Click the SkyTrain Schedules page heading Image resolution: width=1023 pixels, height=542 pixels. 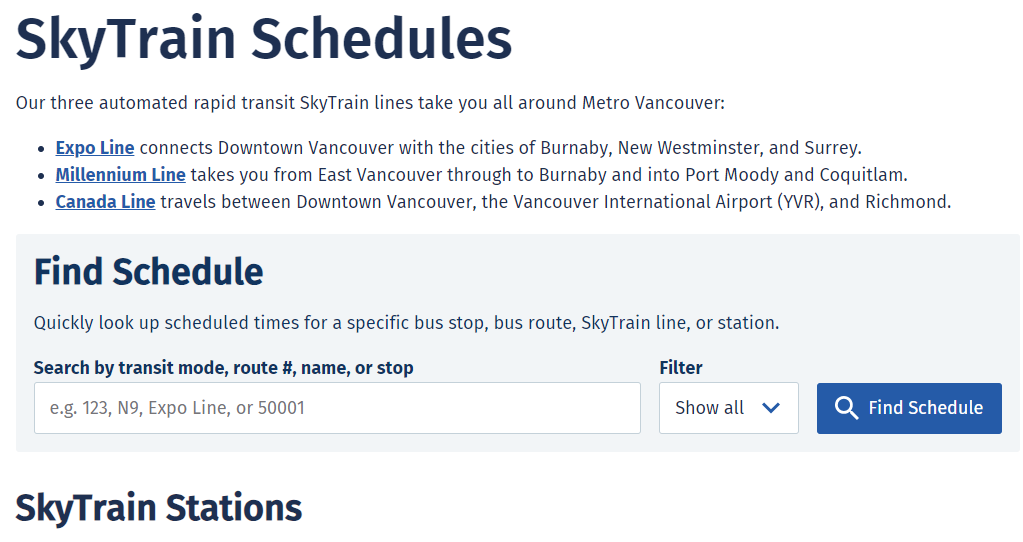click(264, 39)
